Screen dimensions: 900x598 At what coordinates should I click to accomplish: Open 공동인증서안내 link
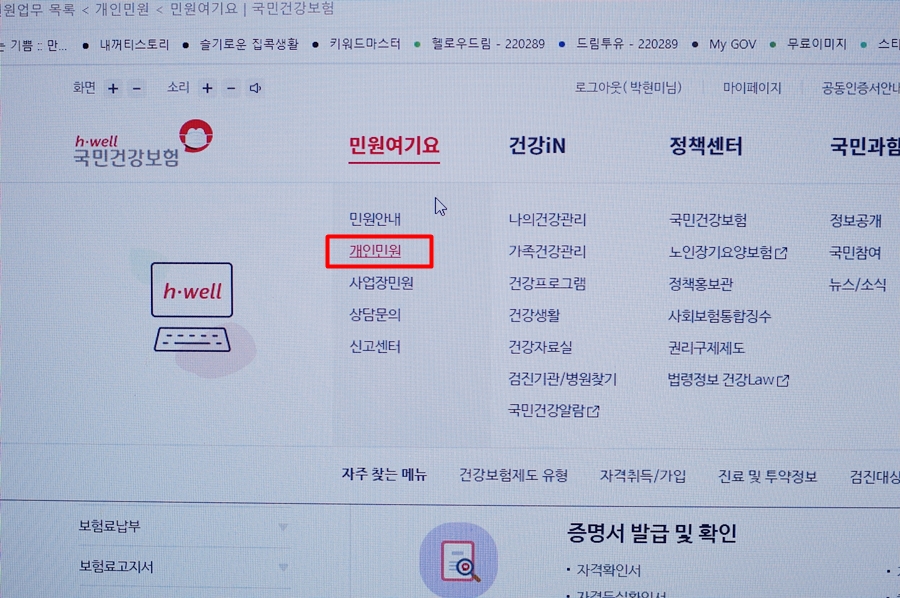click(860, 88)
